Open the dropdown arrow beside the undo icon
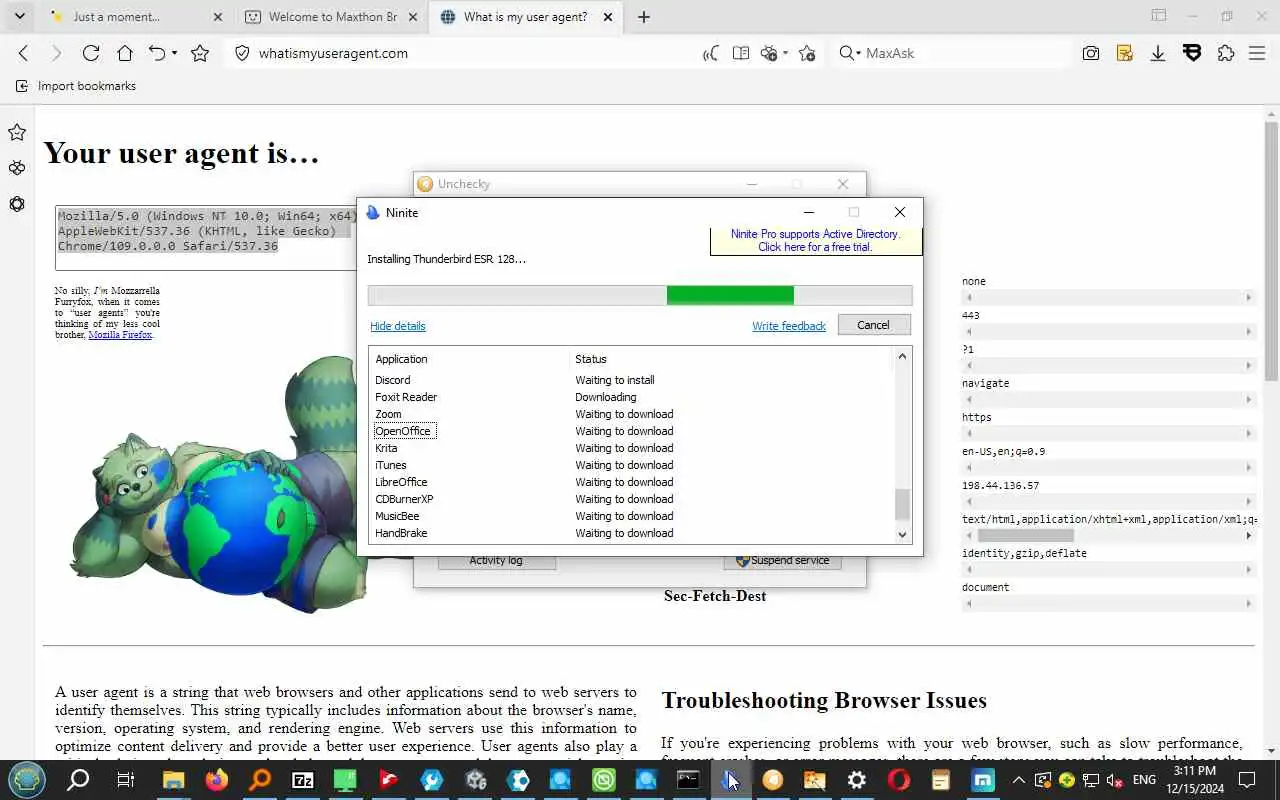Viewport: 1280px width, 800px height. tap(174, 53)
